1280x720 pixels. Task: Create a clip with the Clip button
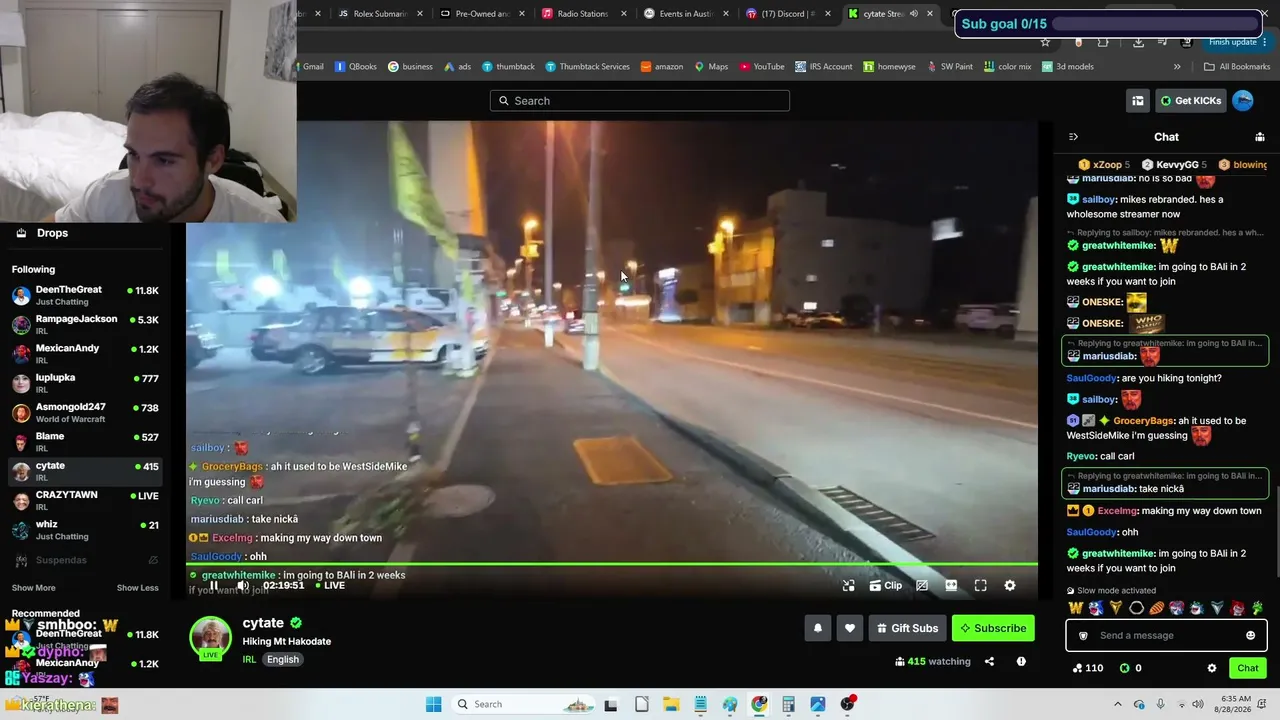[x=886, y=586]
